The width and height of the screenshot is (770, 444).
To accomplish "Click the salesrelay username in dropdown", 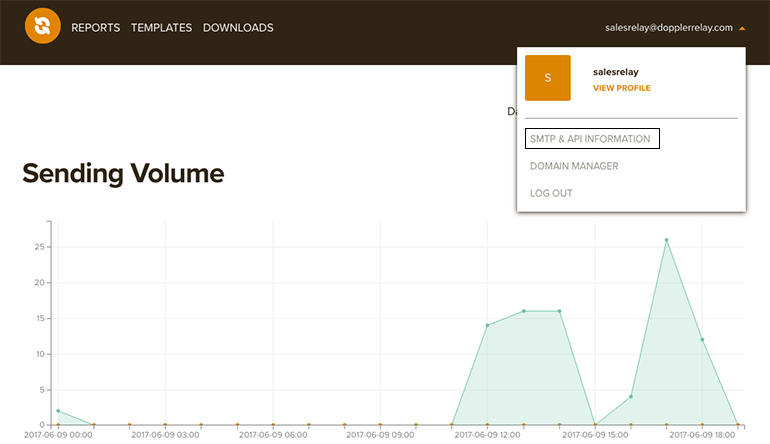I will point(615,72).
